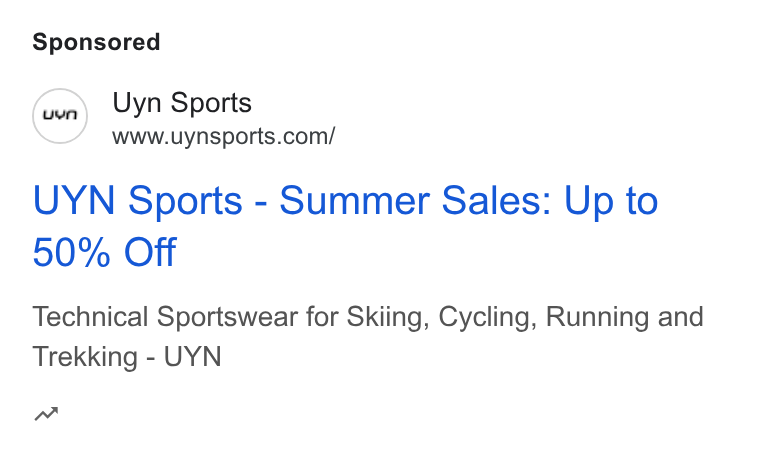The width and height of the screenshot is (760, 462).
Task: Click "UYN" at the headline start
Action: [x=74, y=201]
